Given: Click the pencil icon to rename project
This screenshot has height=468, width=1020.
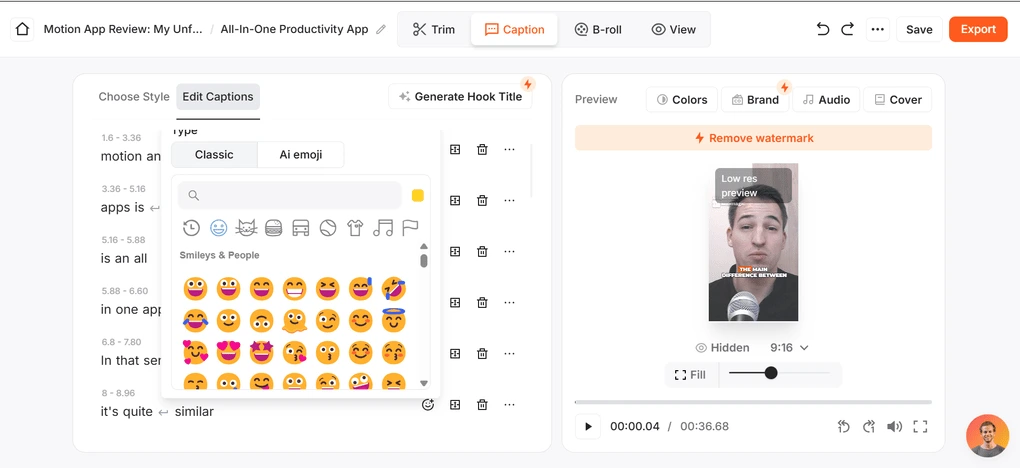Looking at the screenshot, I should click(x=381, y=30).
